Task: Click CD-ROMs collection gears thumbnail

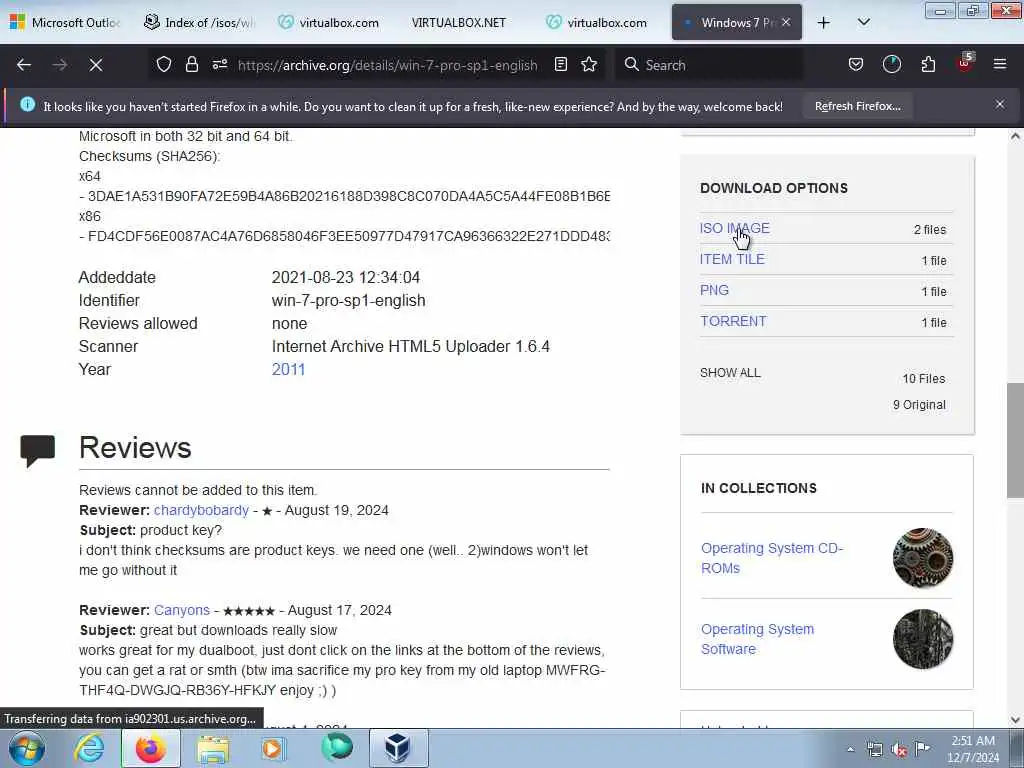Action: click(922, 558)
